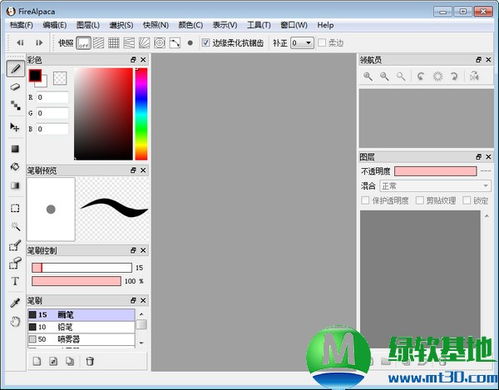Enable parallel lines snap
This screenshot has width=499, height=390.
click(x=99, y=43)
